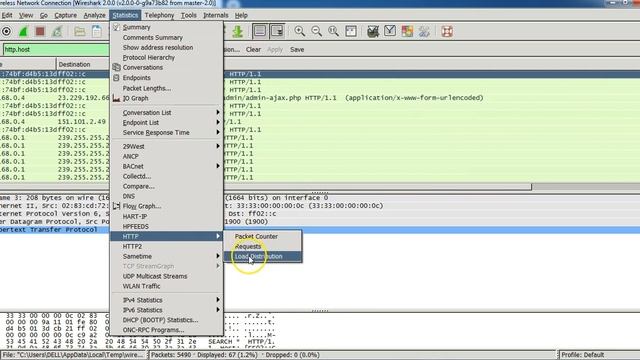Image resolution: width=640 pixels, height=360 pixels.
Task: Expand Service Response Time submenu arrow
Action: [218, 132]
